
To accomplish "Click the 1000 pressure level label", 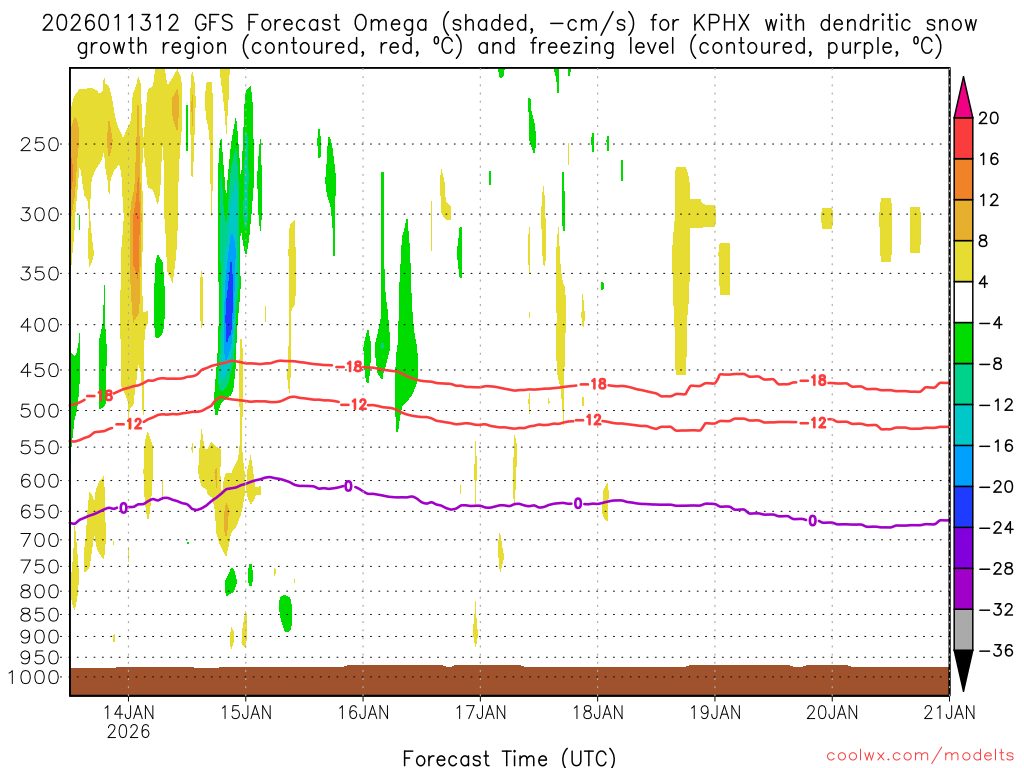I will 34,677.
